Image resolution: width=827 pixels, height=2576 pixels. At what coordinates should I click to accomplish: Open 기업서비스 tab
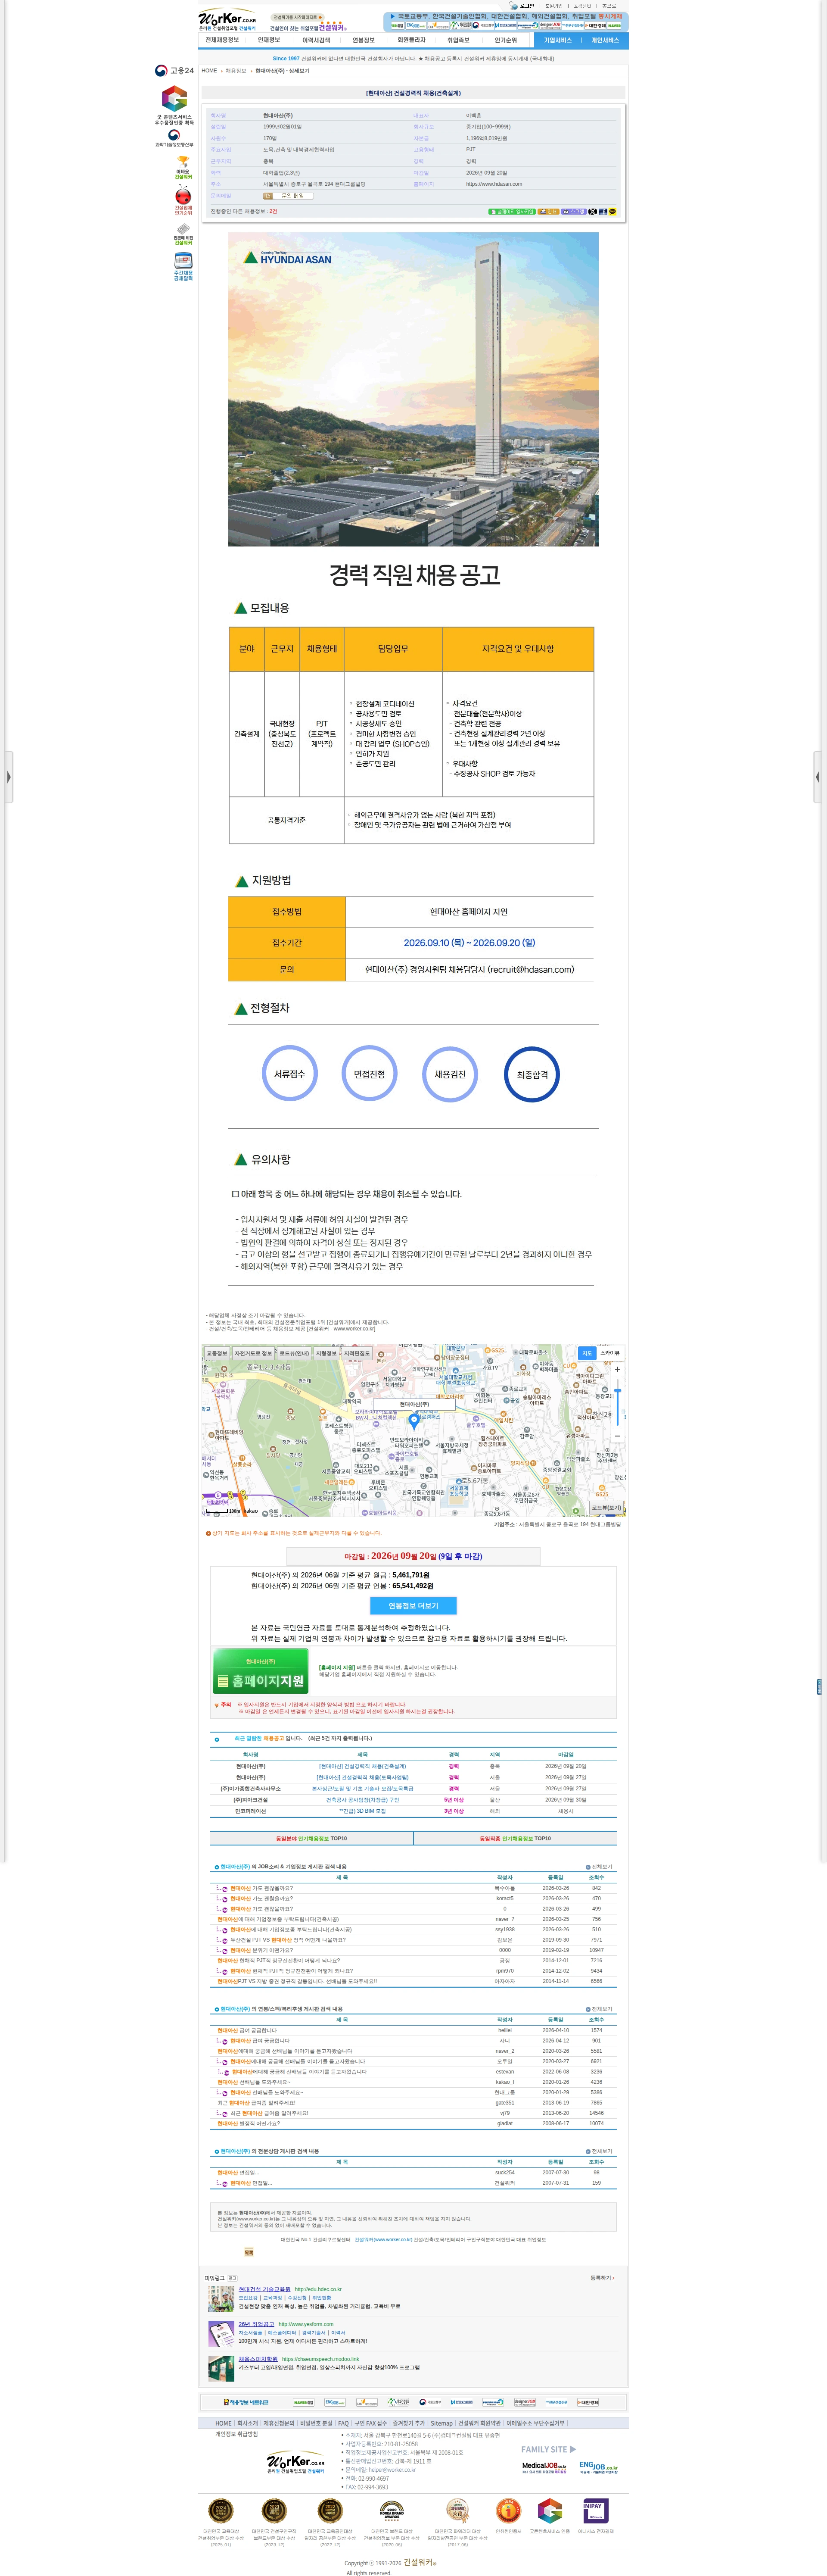[557, 40]
